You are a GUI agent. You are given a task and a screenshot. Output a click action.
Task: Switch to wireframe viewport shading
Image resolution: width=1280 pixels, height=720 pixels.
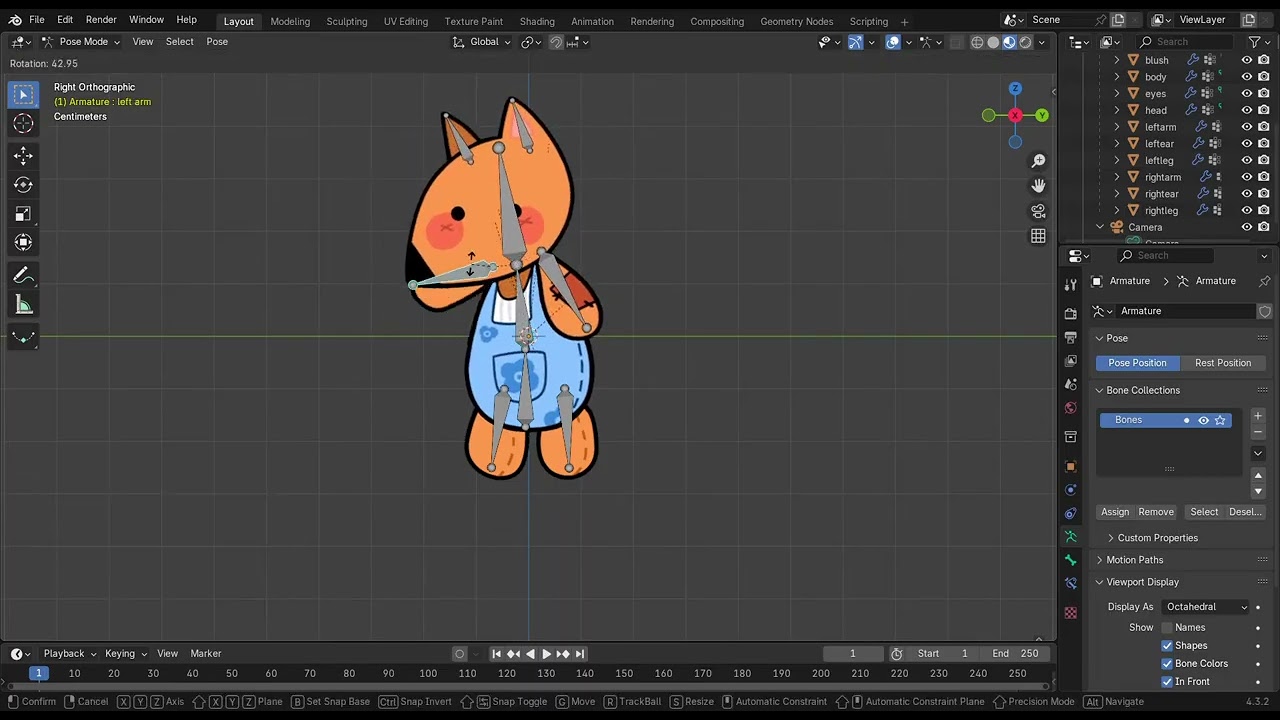tap(977, 42)
